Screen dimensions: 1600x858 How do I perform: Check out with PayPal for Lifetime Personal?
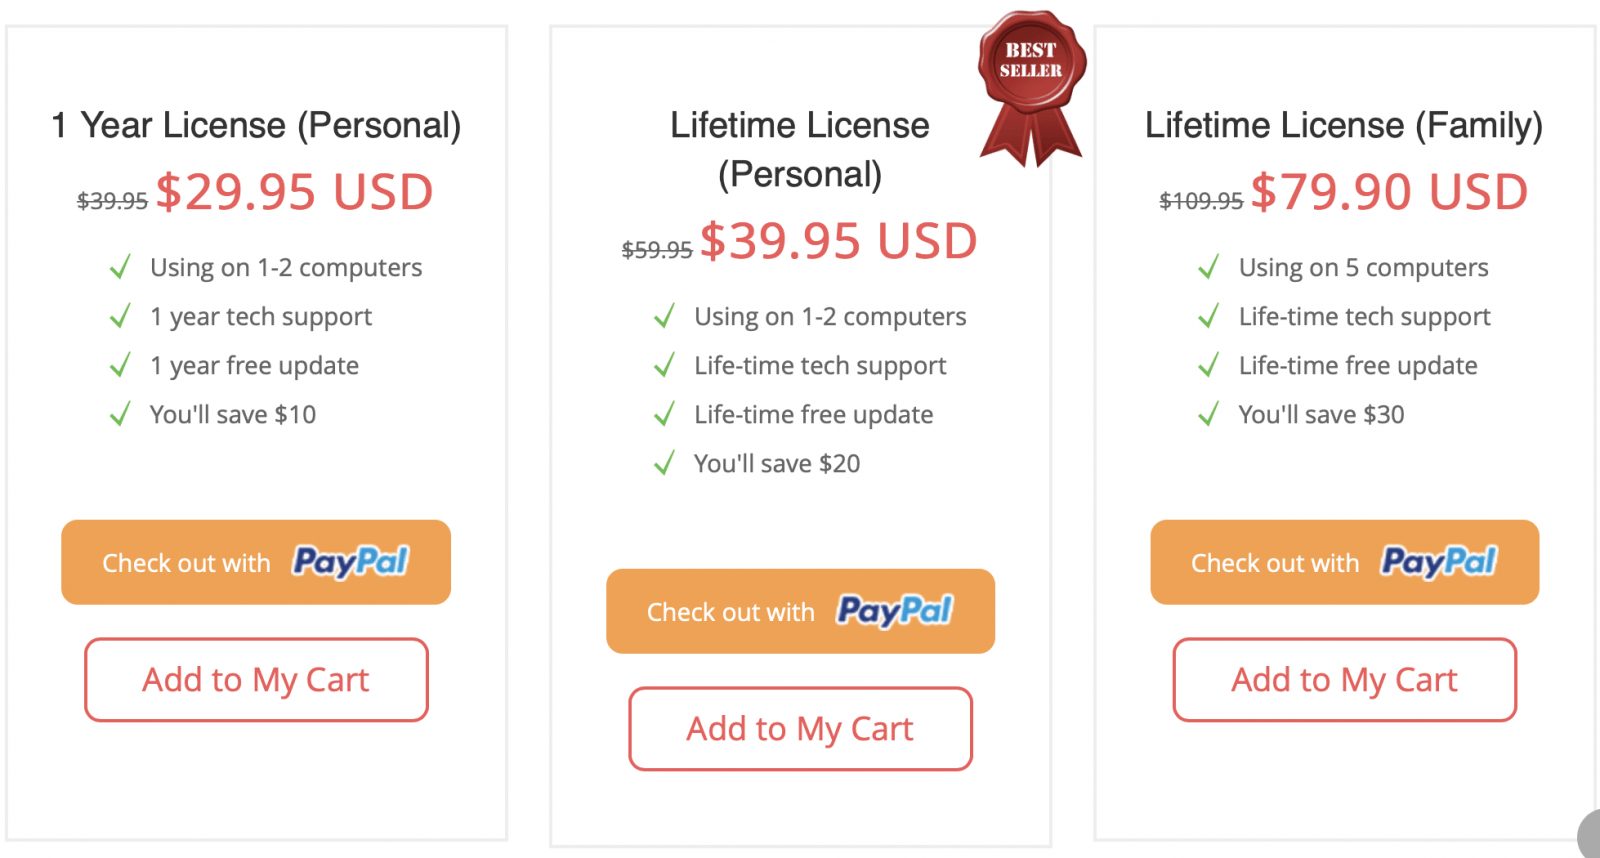(800, 611)
